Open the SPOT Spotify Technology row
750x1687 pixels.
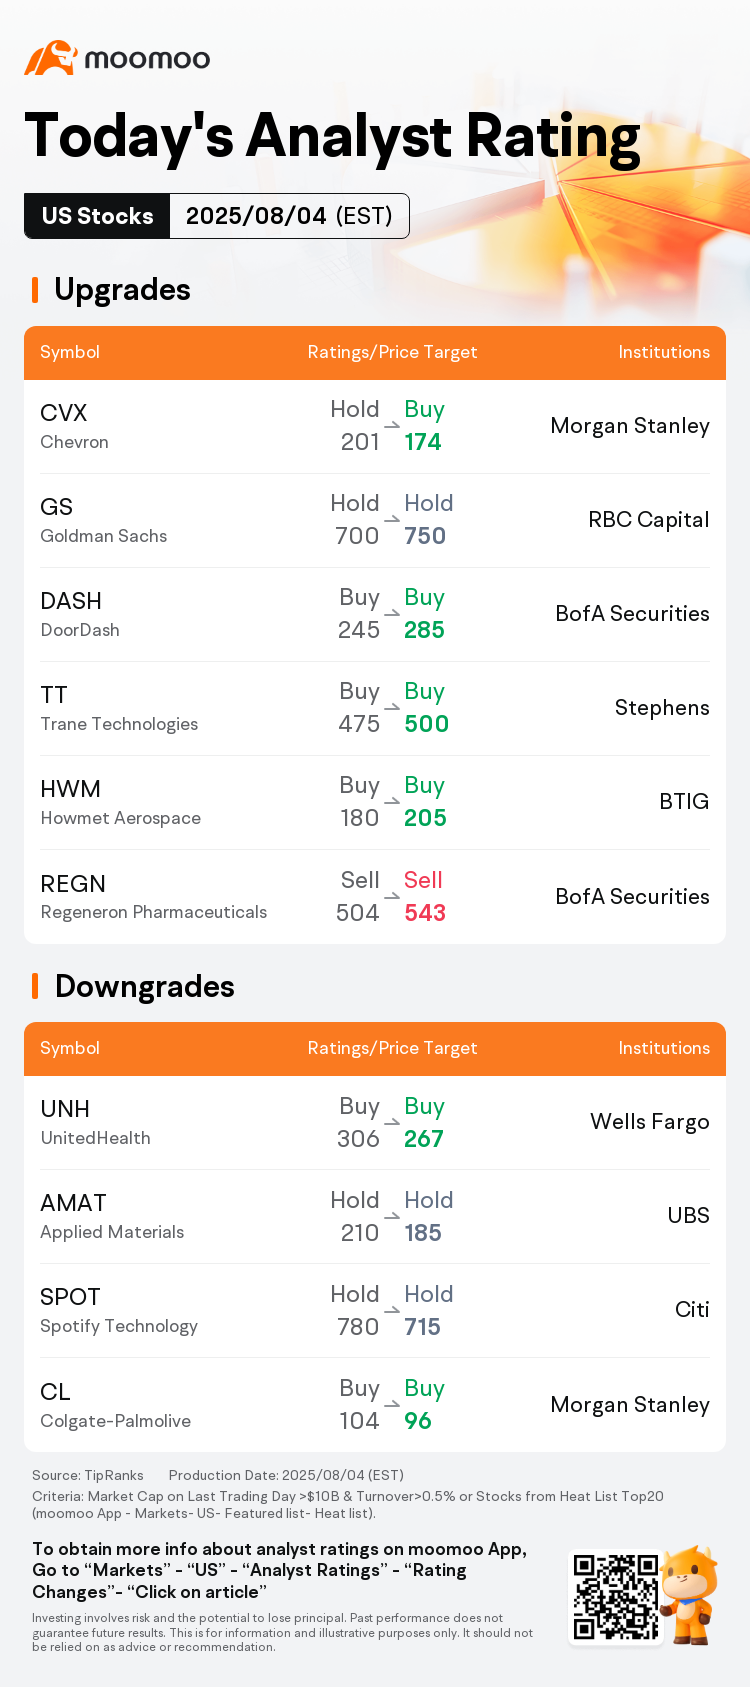375,1310
